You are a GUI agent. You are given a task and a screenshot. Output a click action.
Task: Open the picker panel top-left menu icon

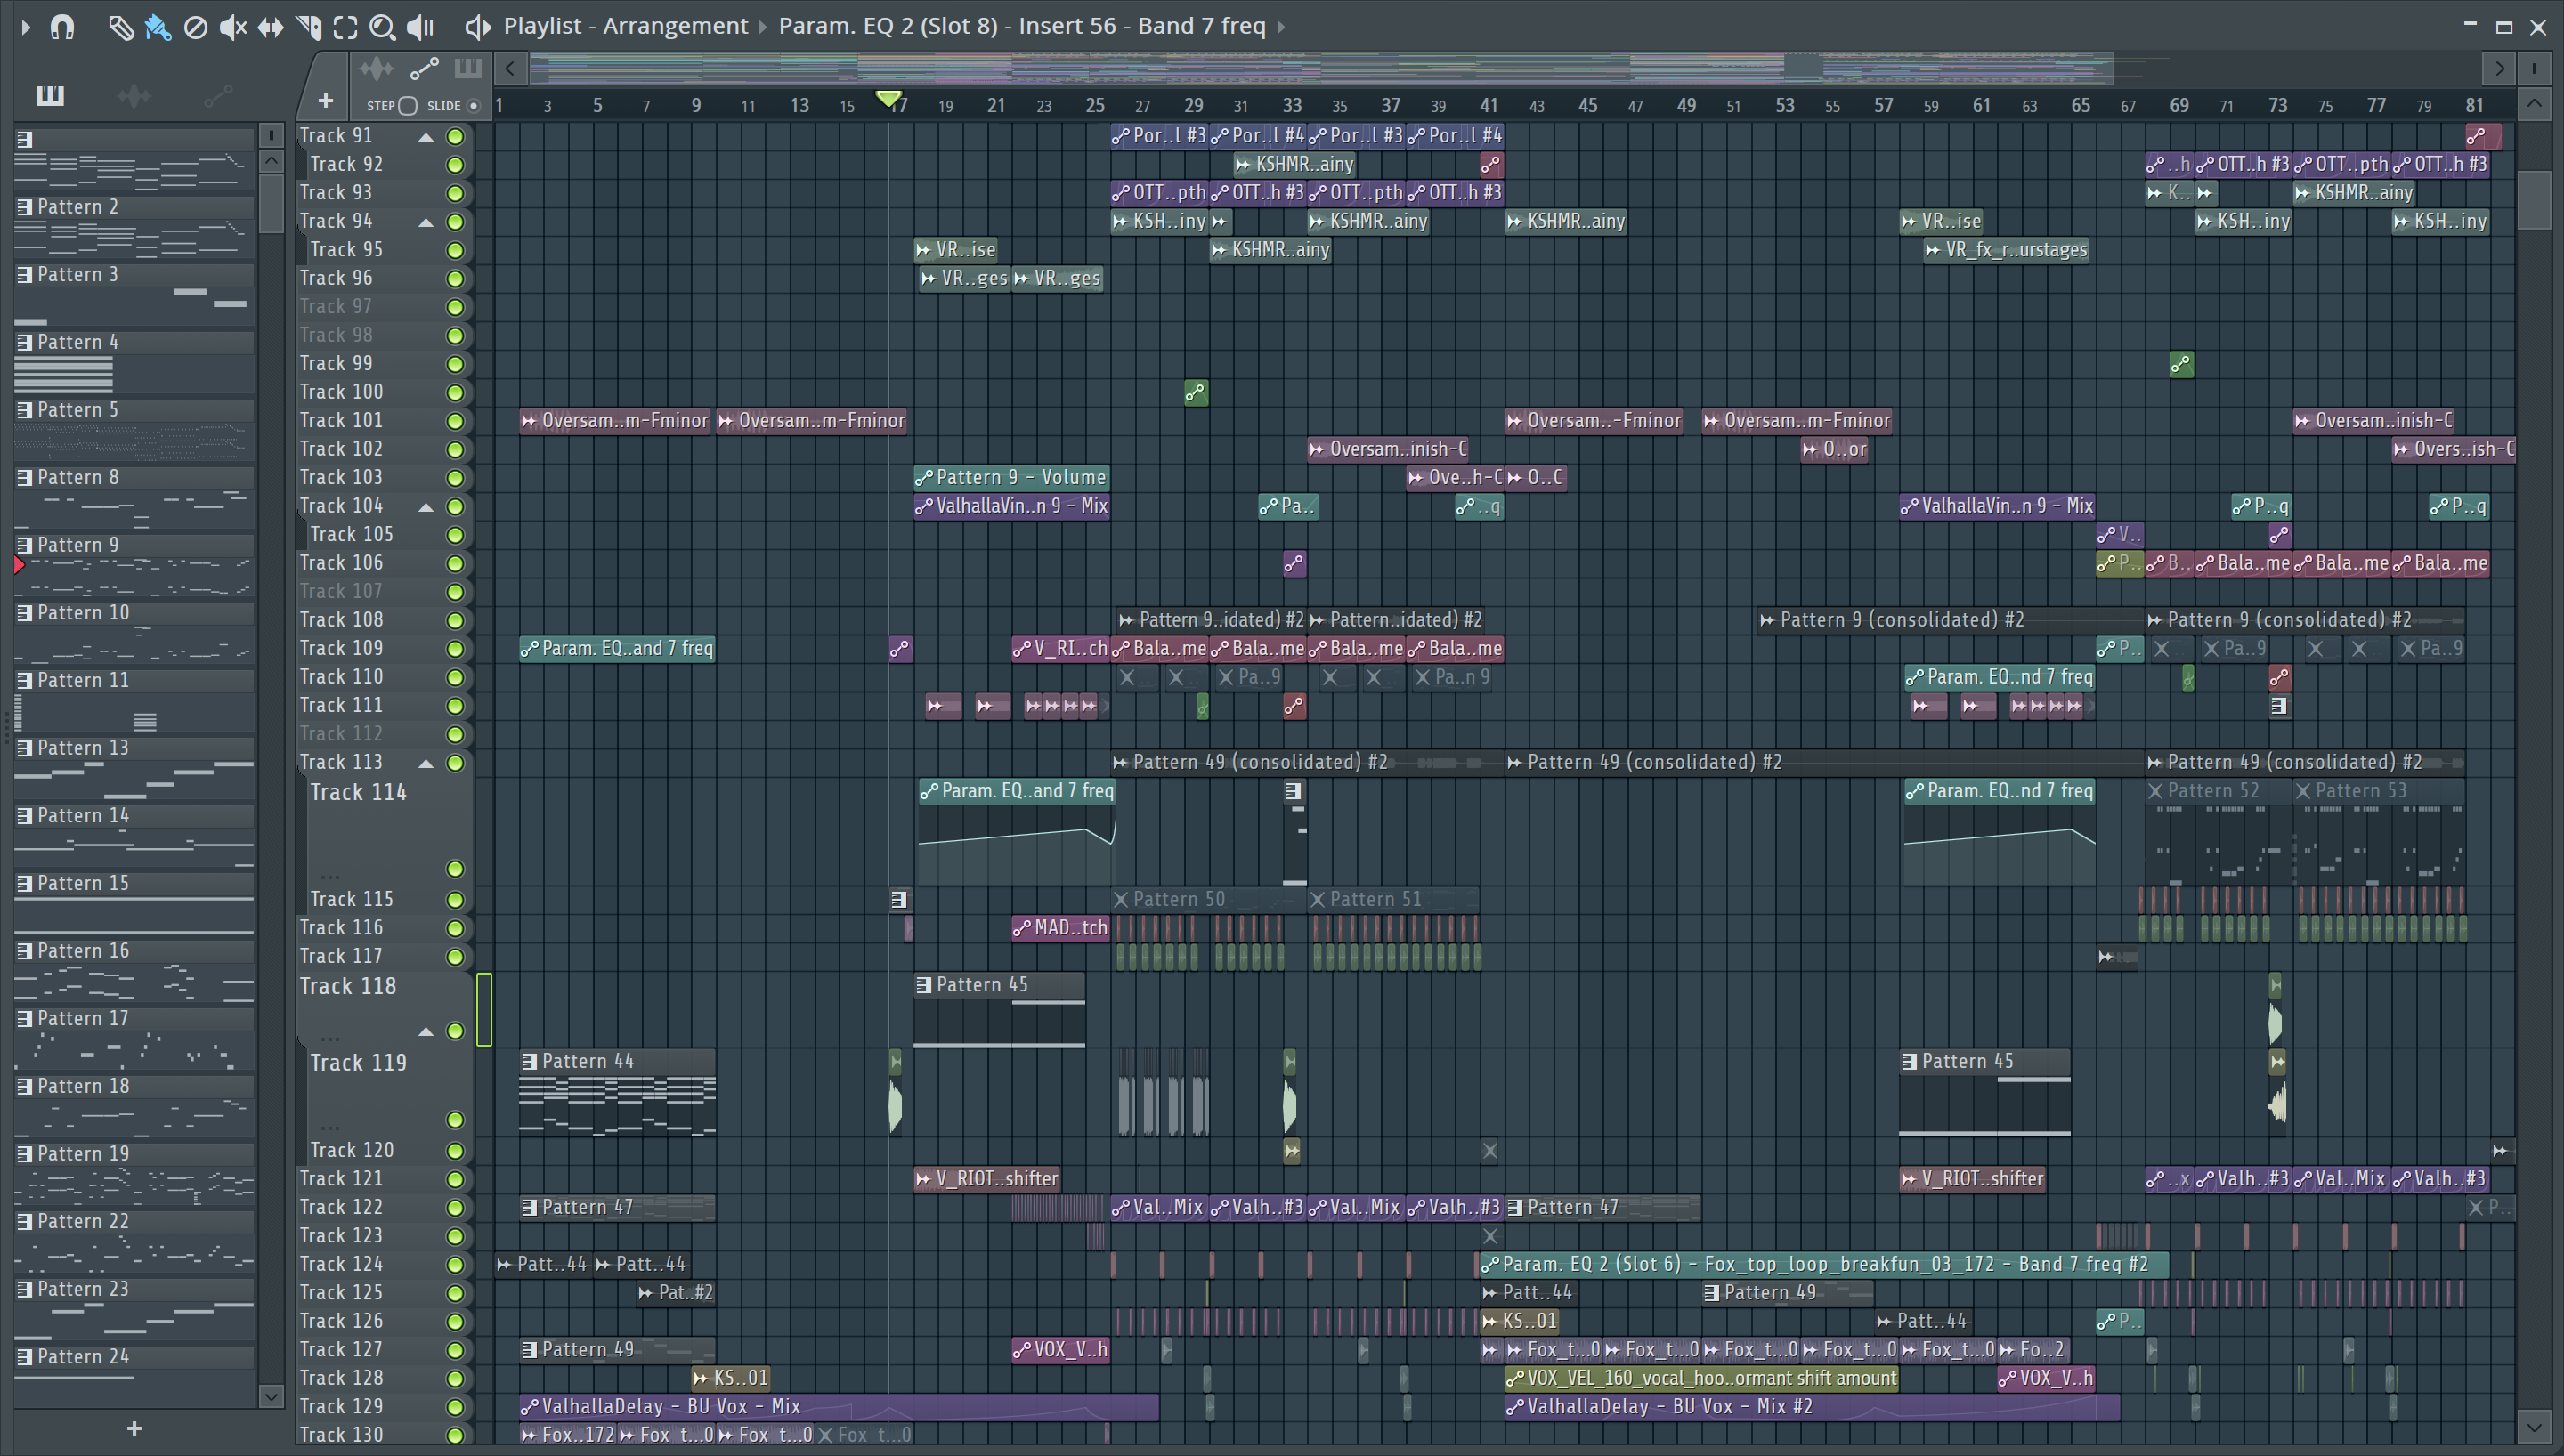[25, 139]
